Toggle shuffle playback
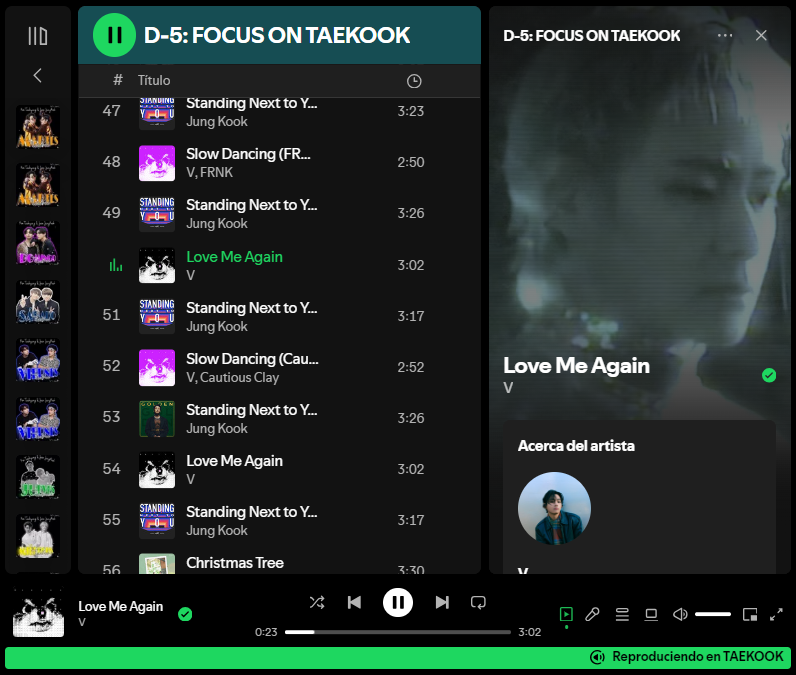Image resolution: width=796 pixels, height=675 pixels. tap(317, 602)
